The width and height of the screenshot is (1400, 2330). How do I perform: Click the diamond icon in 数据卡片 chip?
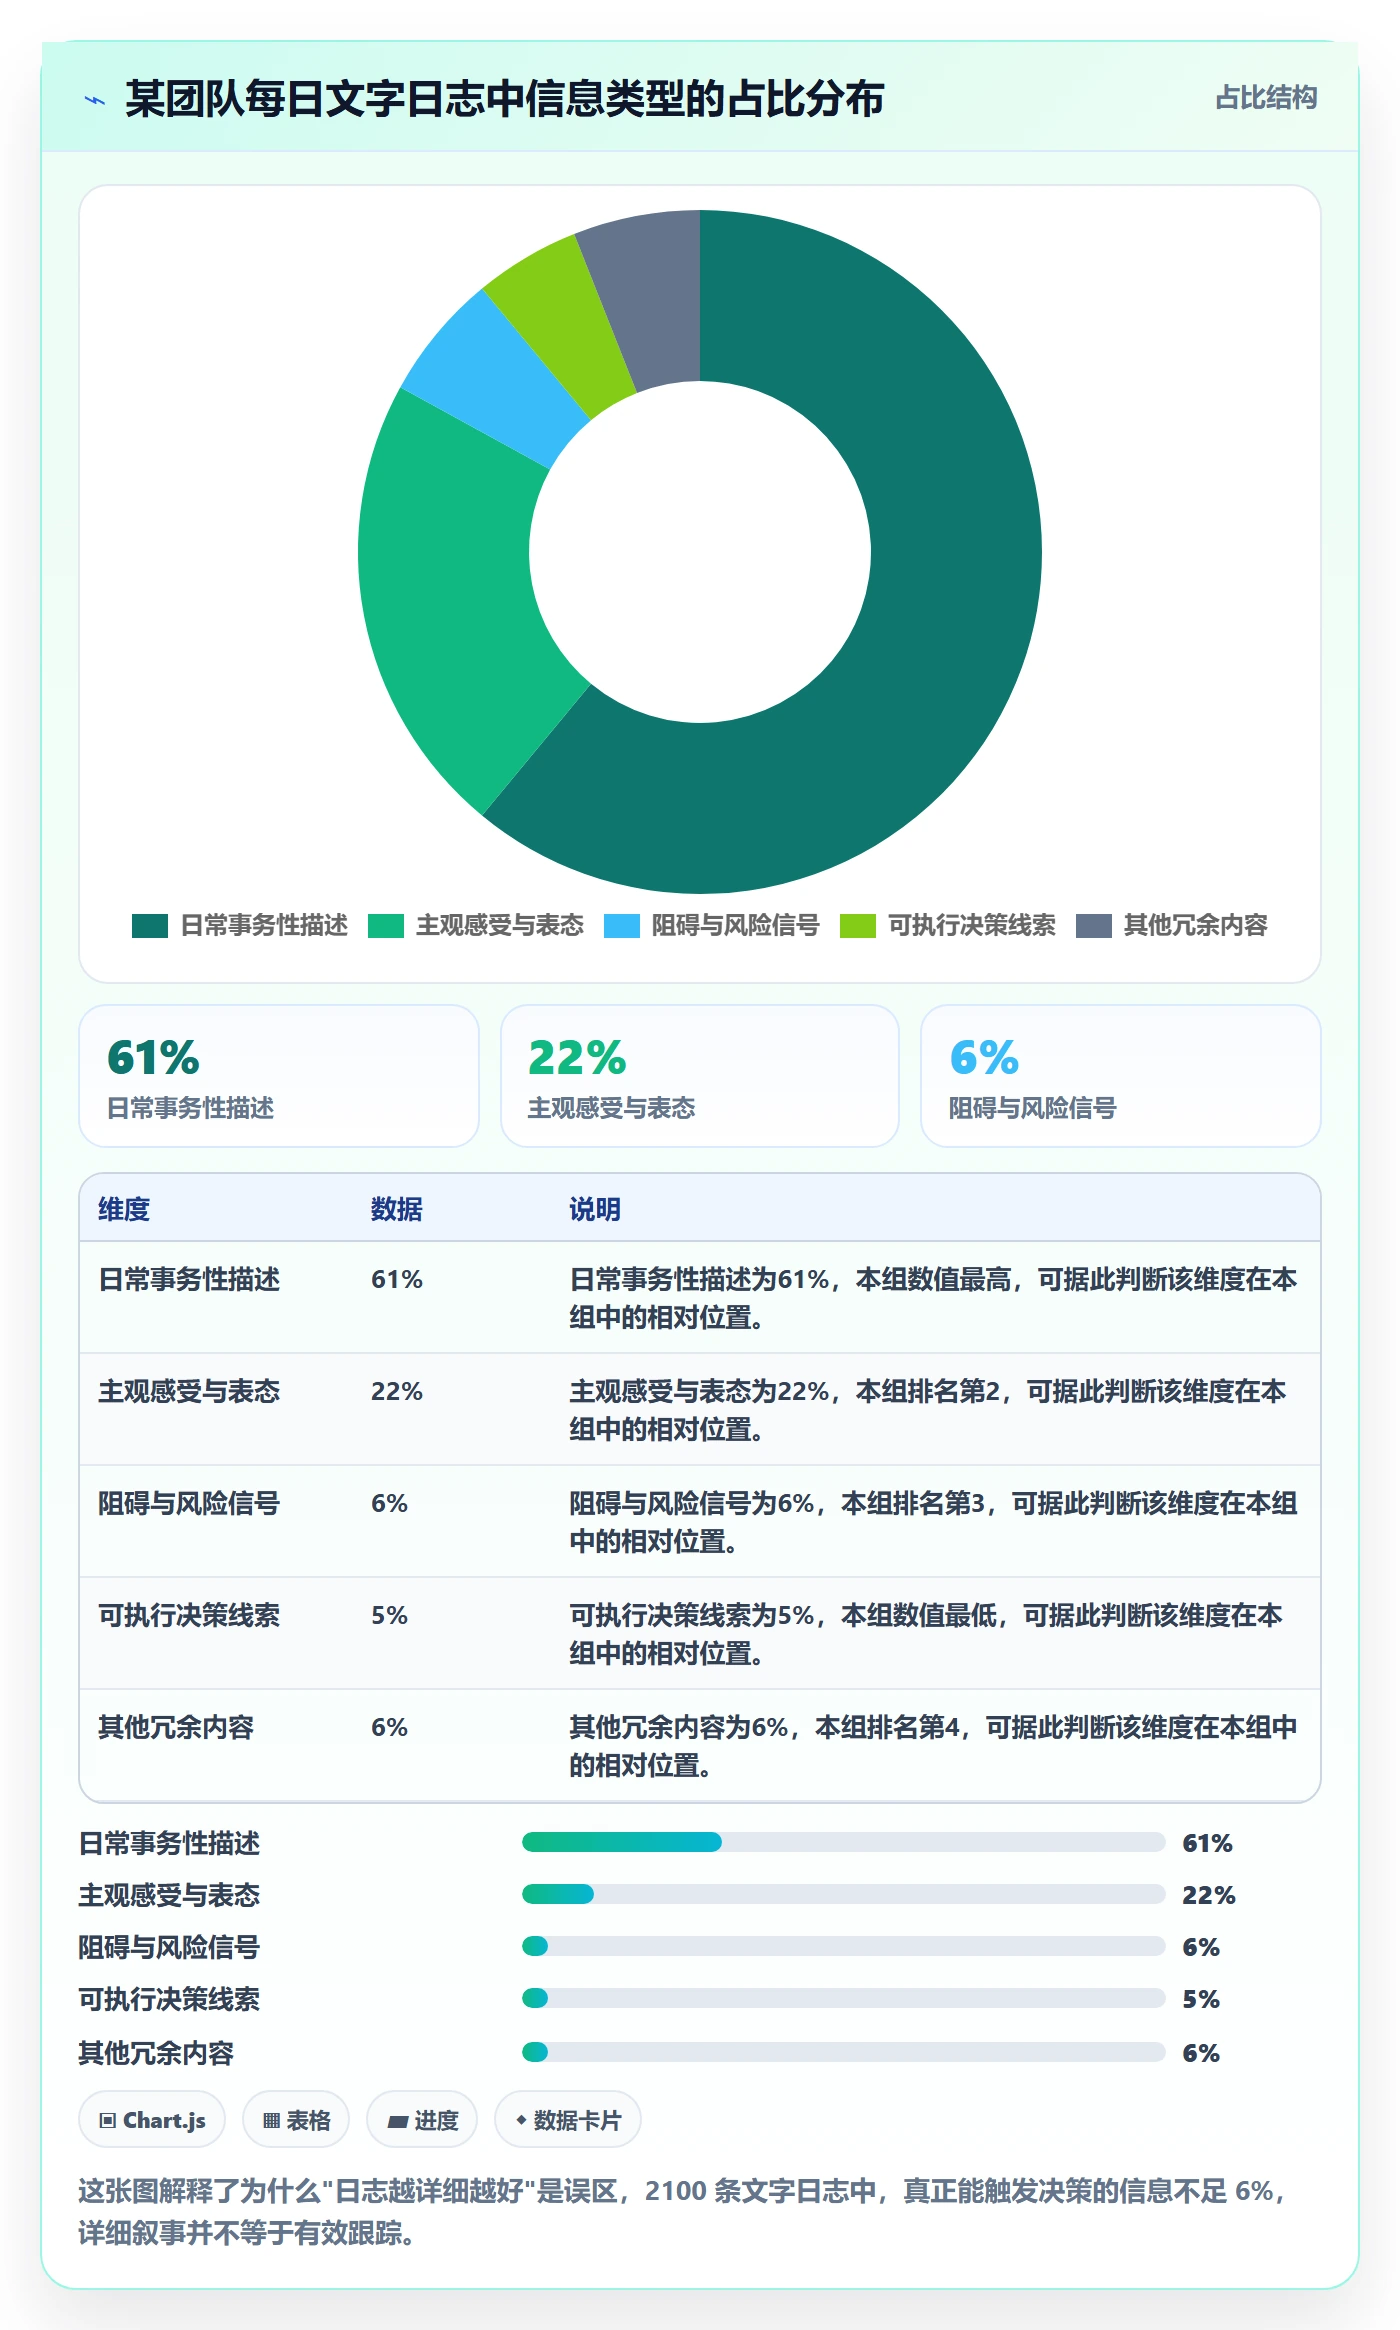[521, 2120]
